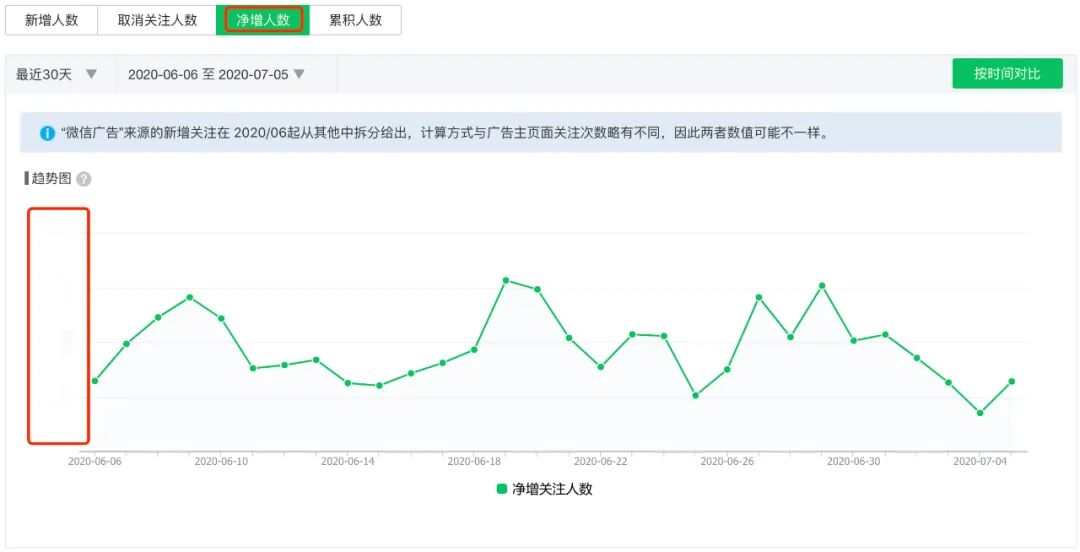
Task: Click the lowest data point on 2020-07-04
Action: pyautogui.click(x=980, y=413)
